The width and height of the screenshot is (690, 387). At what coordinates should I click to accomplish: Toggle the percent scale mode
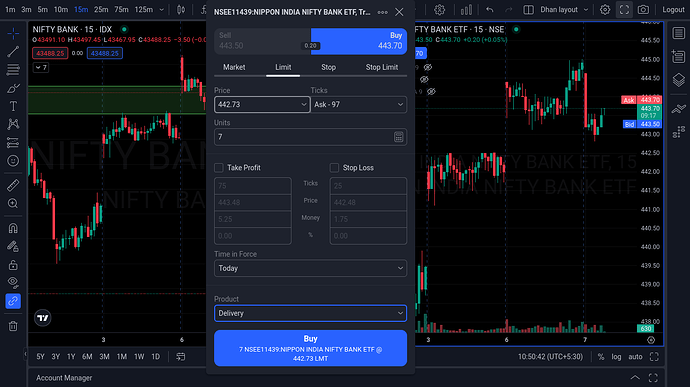(601, 357)
